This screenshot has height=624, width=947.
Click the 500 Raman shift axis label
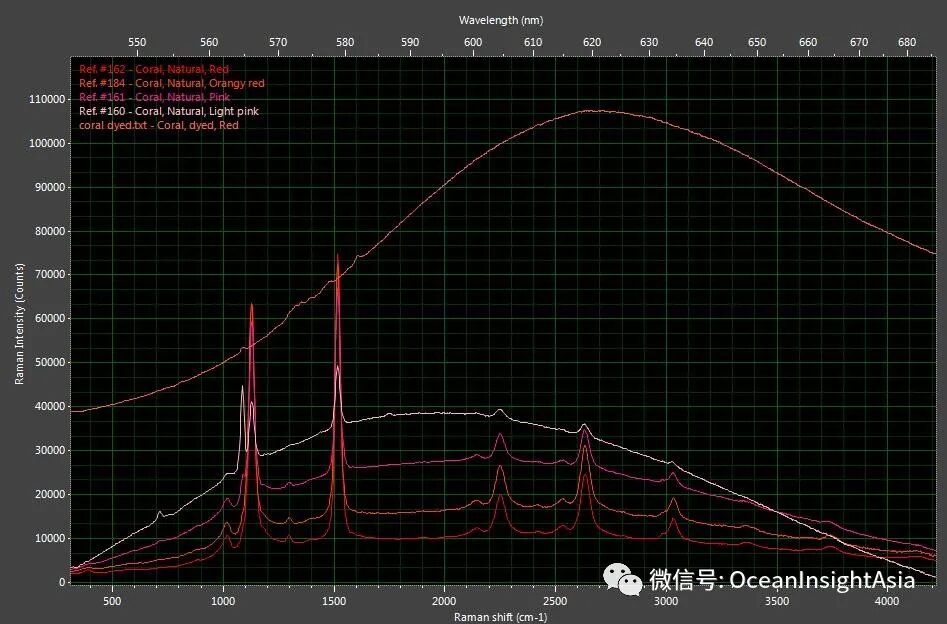coord(112,601)
